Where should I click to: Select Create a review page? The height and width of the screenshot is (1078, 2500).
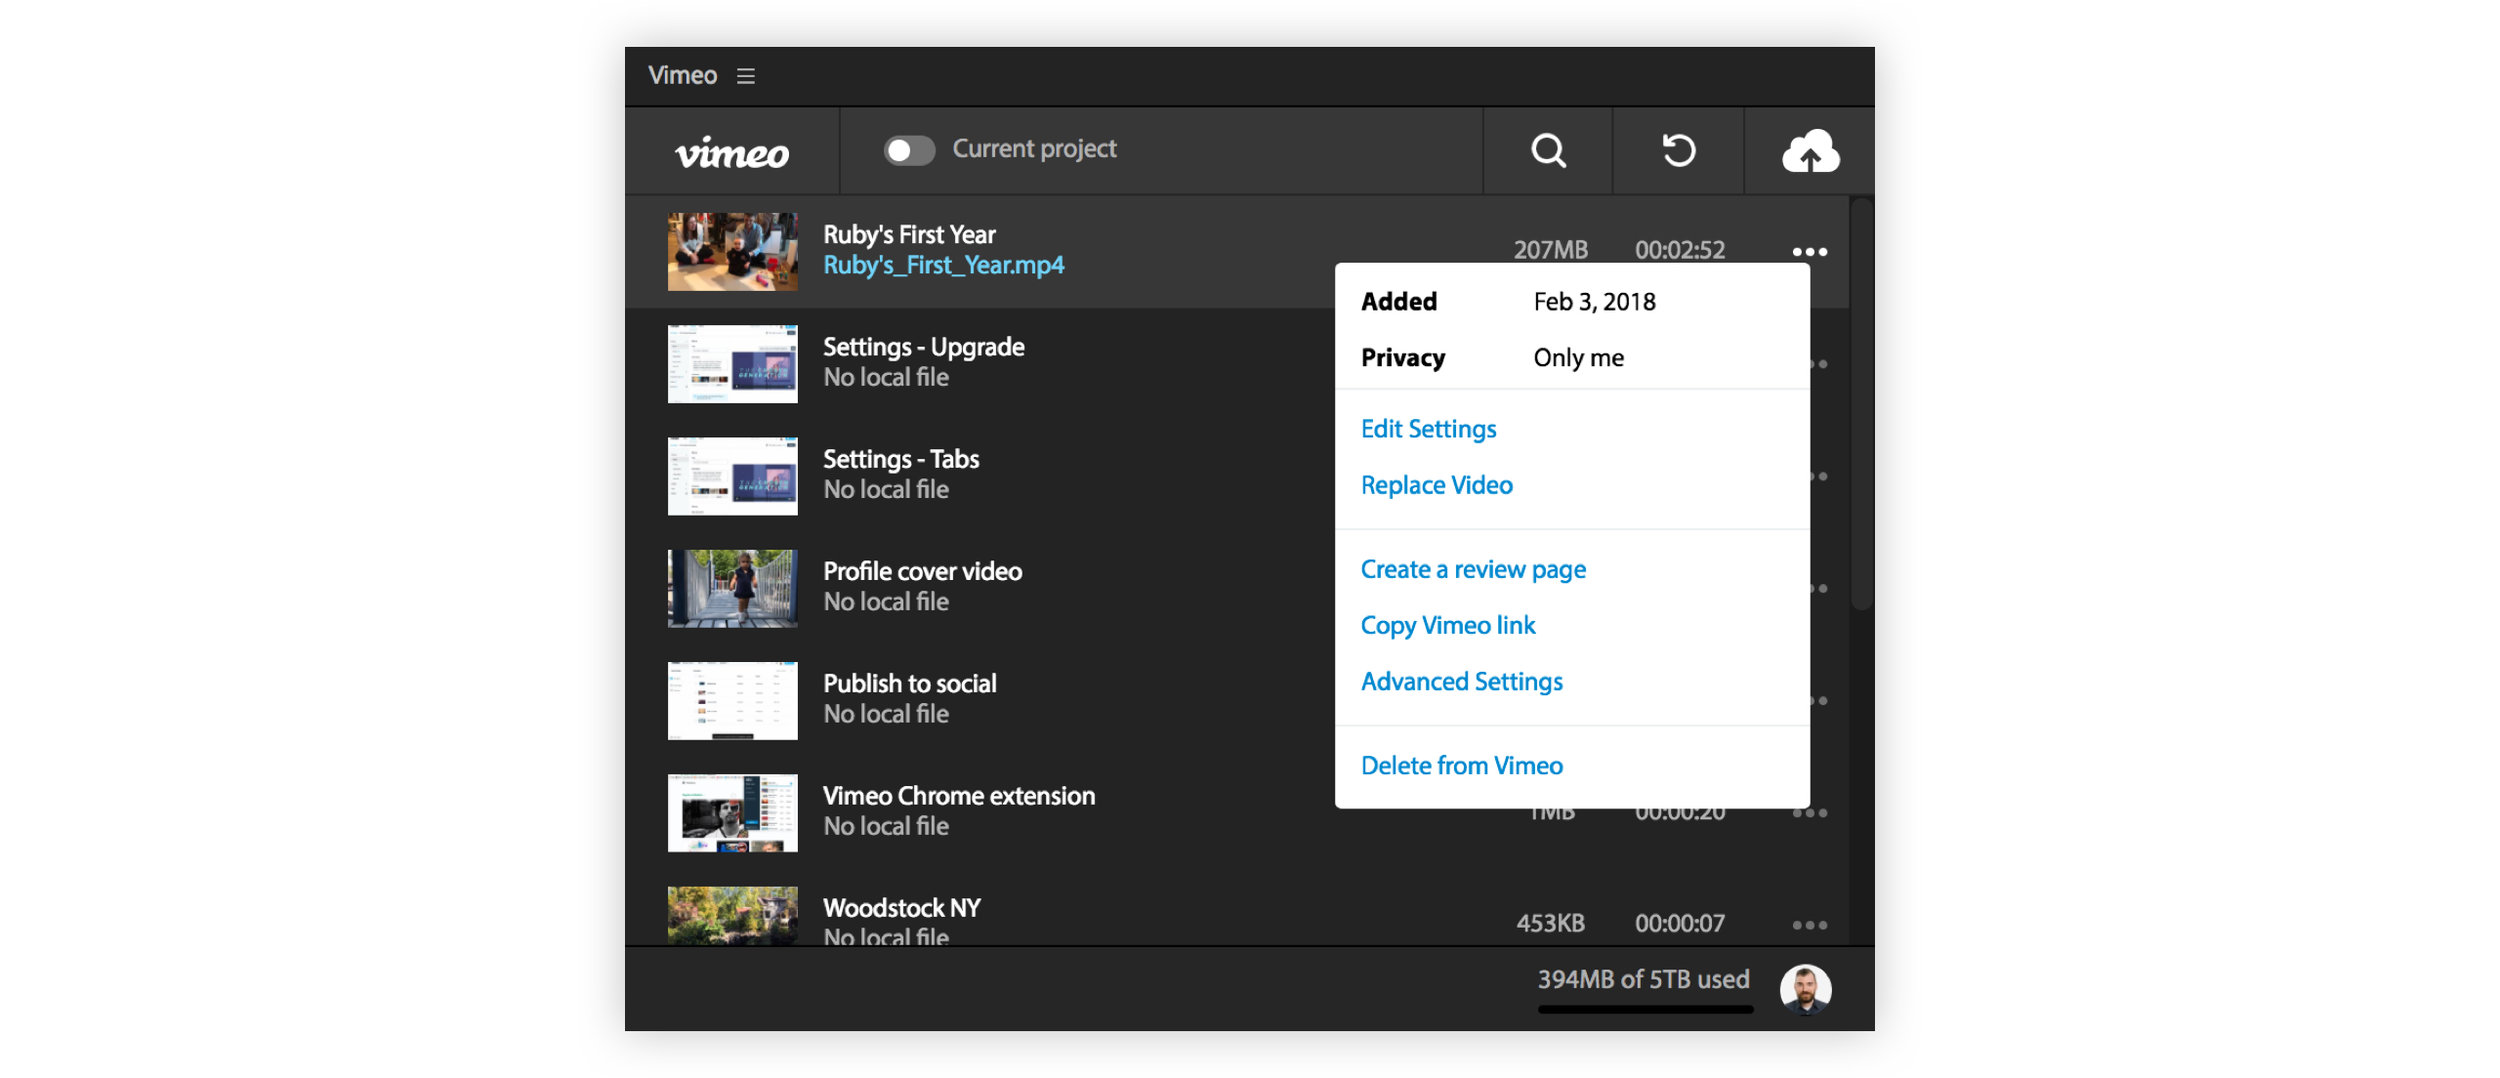pos(1473,569)
